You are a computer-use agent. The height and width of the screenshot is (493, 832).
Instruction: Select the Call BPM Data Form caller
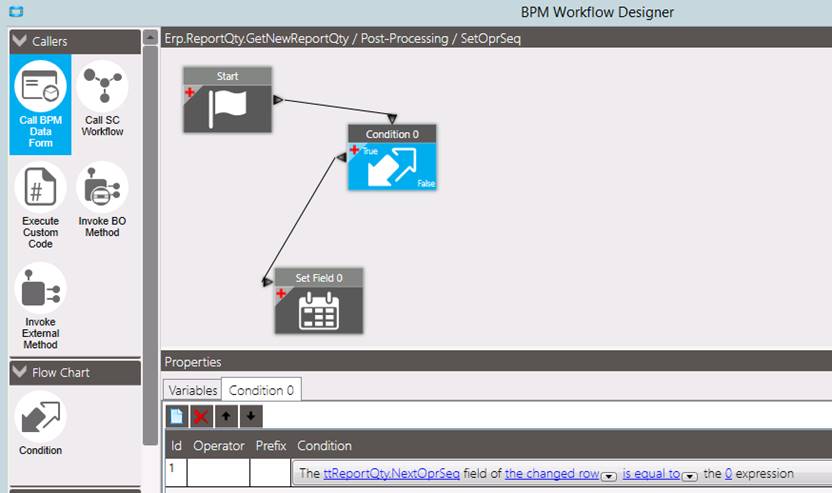click(40, 104)
